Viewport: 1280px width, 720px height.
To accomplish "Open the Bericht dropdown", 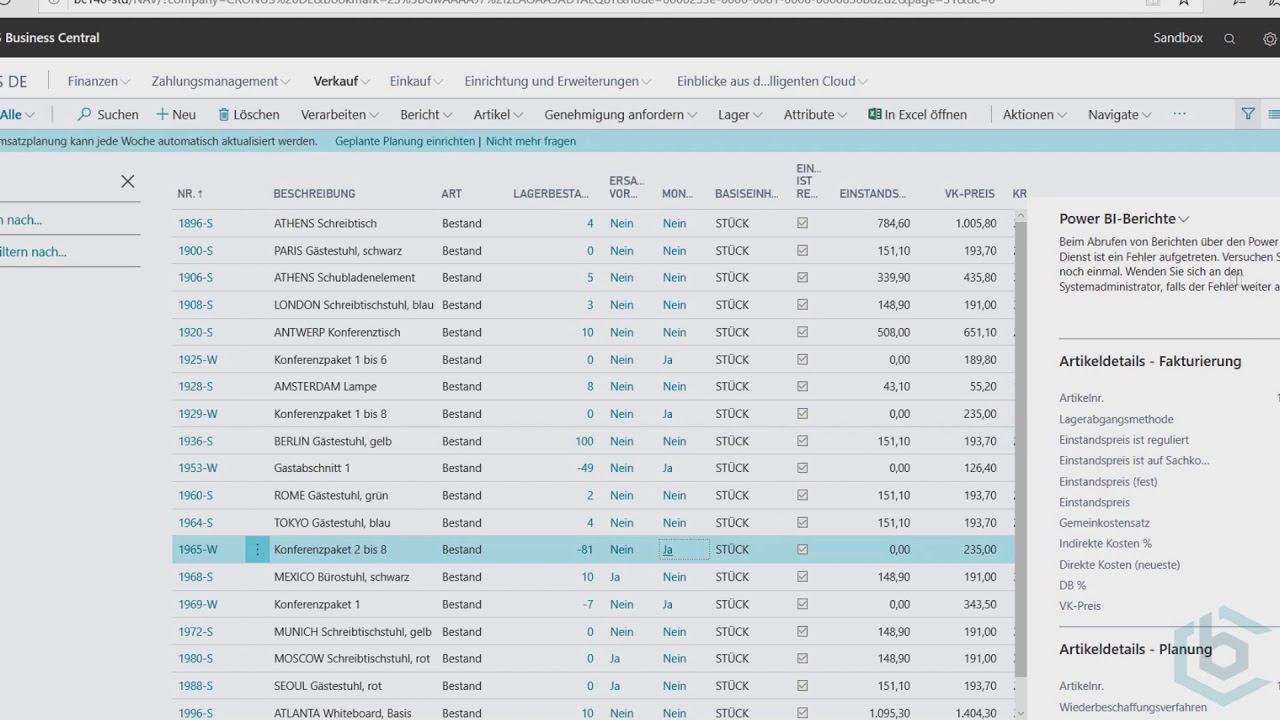I will tap(427, 114).
